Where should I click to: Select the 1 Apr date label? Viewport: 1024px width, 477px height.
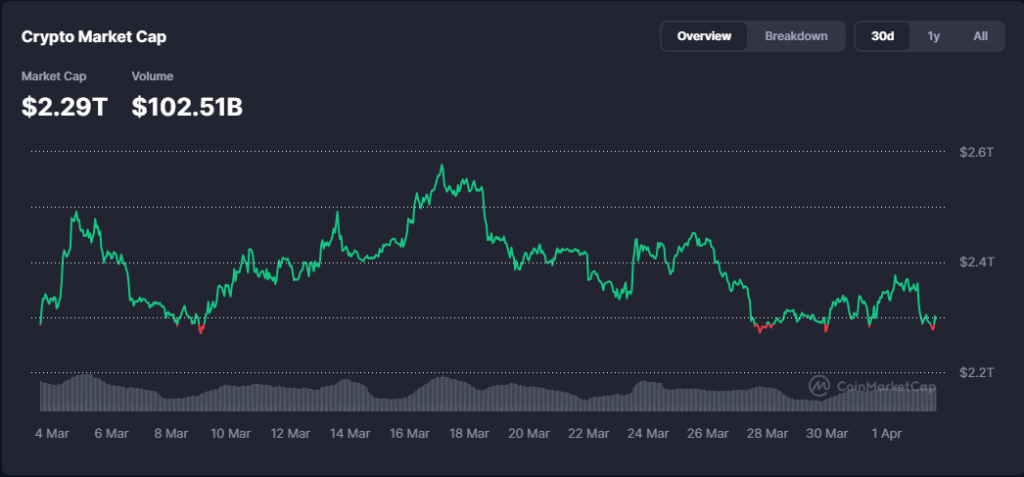click(x=886, y=434)
